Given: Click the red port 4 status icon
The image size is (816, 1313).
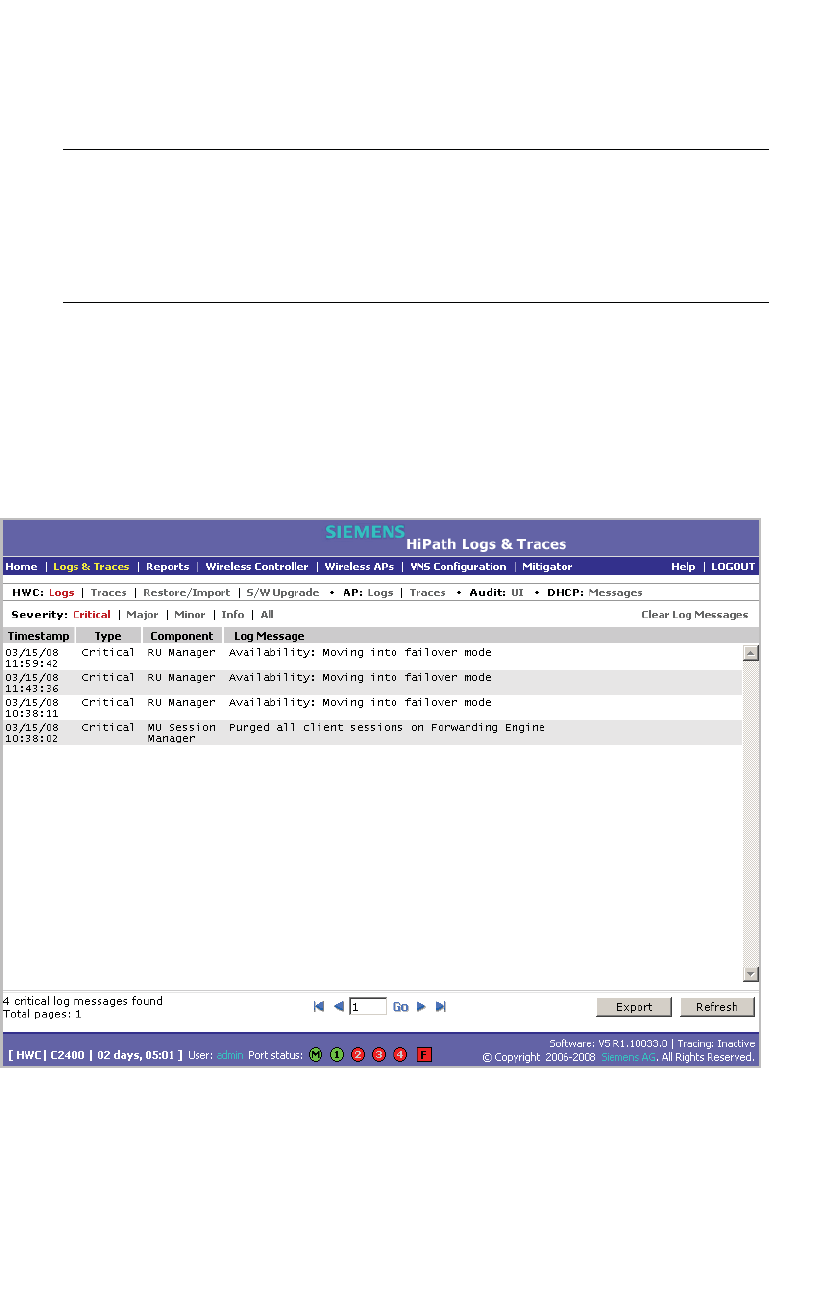Looking at the screenshot, I should tap(400, 1054).
